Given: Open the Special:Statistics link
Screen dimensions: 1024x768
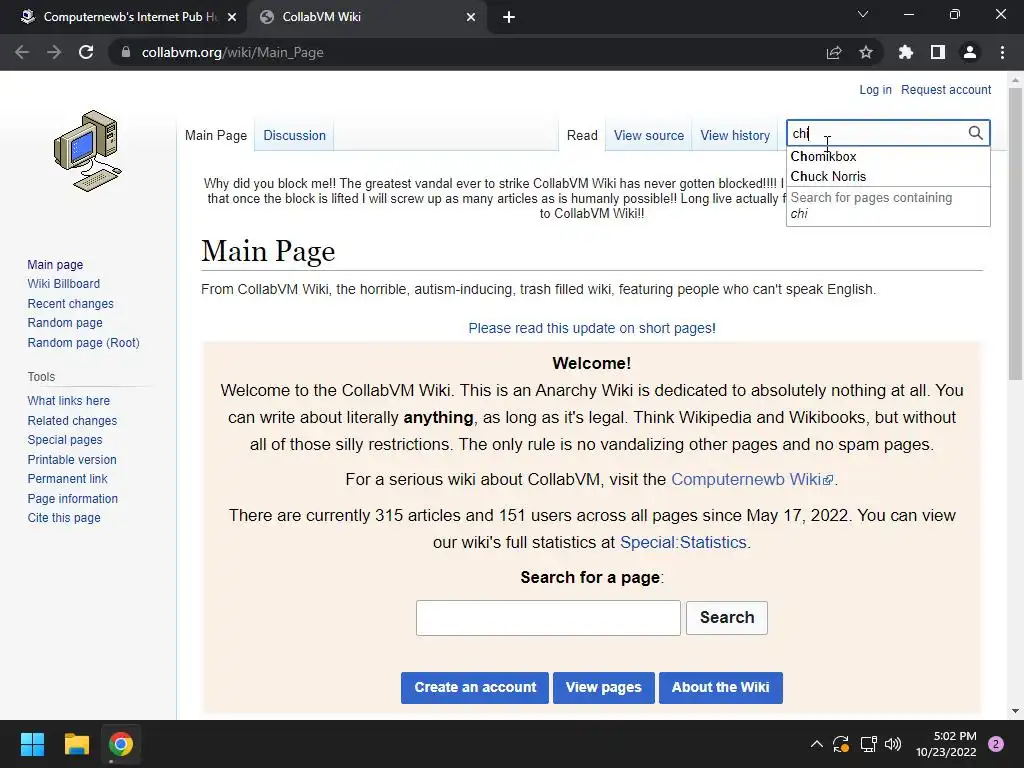Looking at the screenshot, I should 682,542.
